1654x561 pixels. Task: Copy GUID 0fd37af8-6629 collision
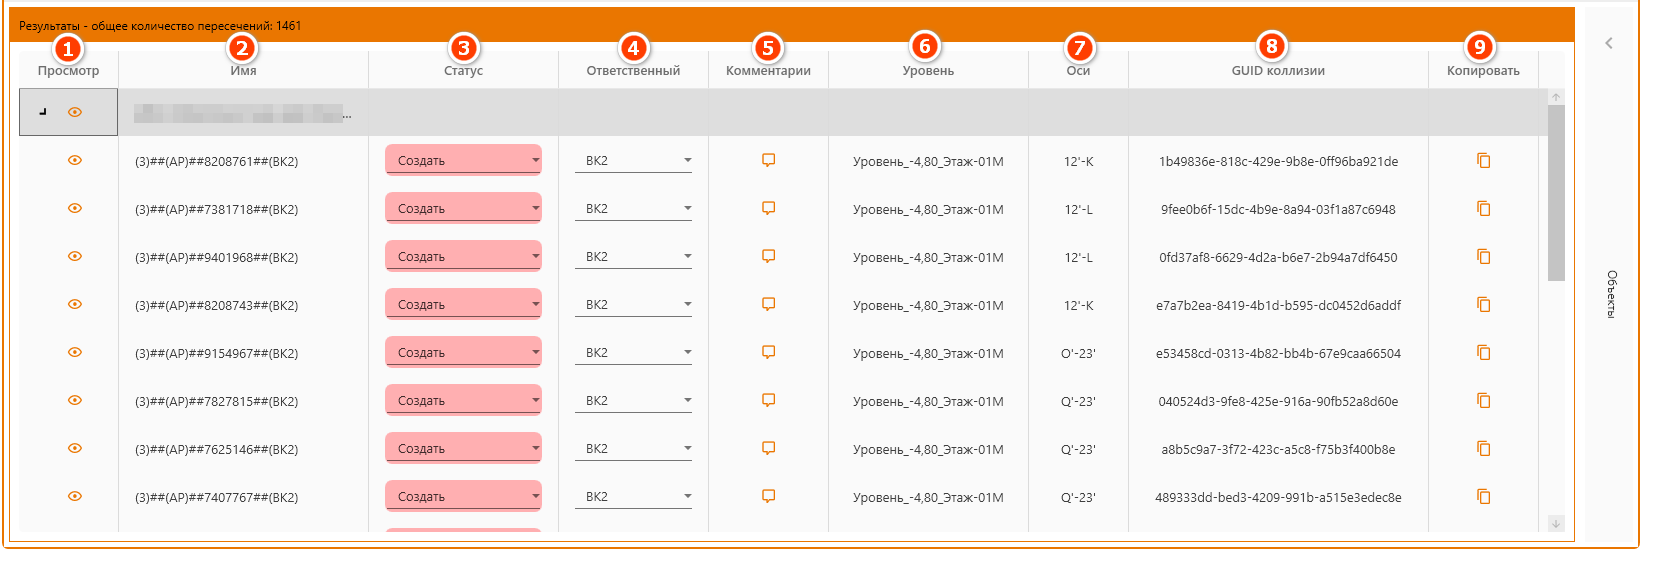pos(1483,256)
